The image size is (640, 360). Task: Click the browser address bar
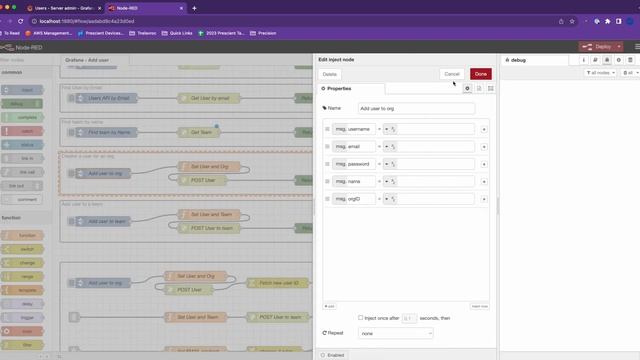[294, 21]
